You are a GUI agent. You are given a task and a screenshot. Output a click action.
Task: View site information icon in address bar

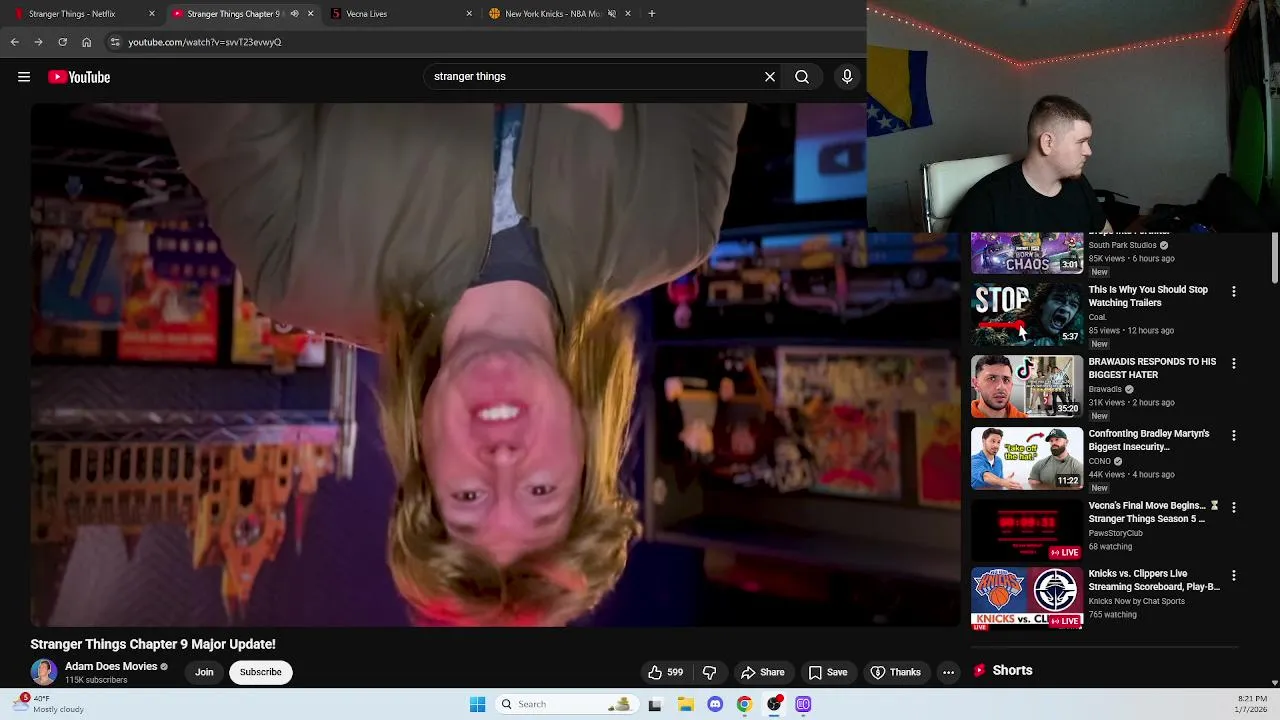115,42
